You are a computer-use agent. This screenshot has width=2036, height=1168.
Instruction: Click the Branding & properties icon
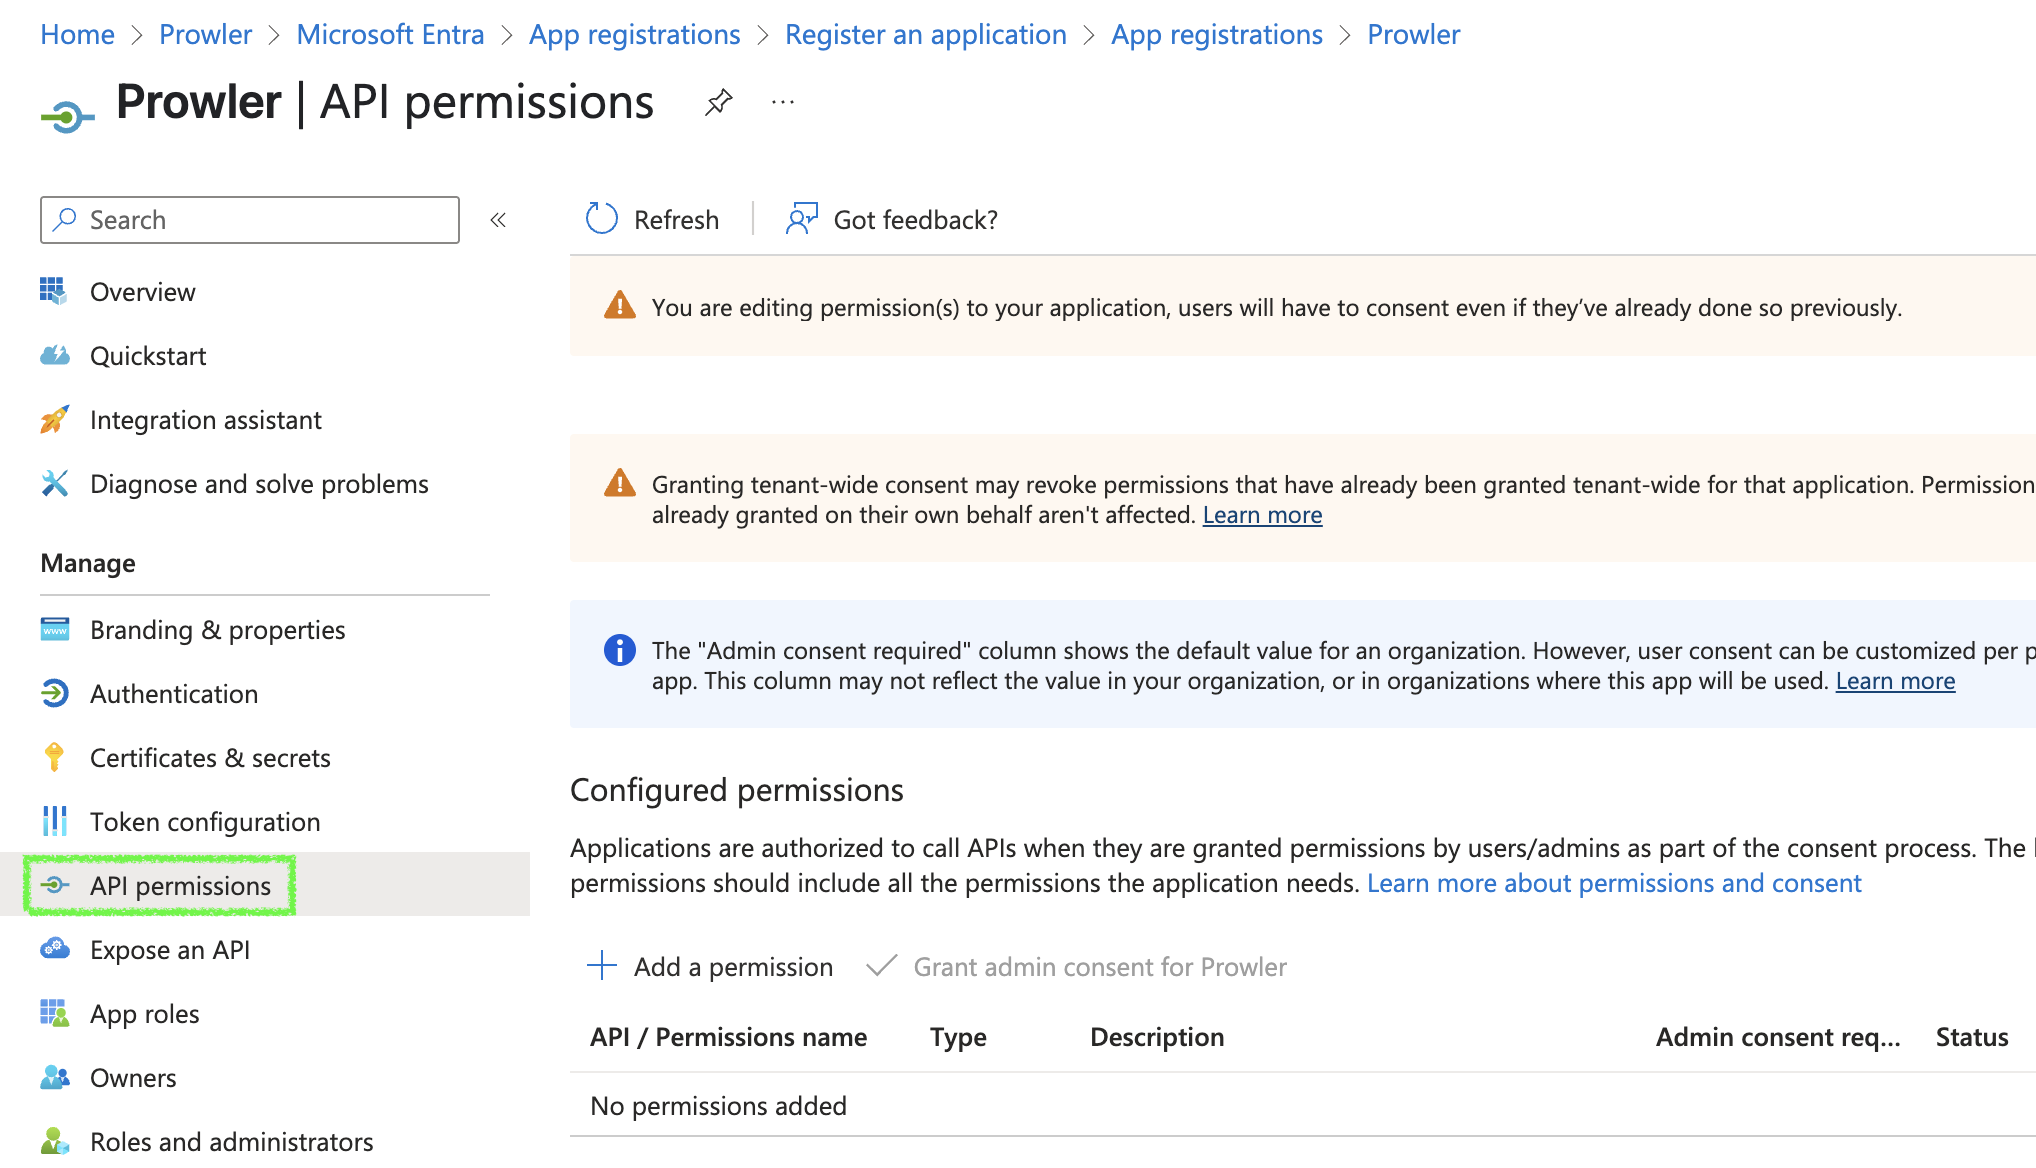[x=56, y=630]
